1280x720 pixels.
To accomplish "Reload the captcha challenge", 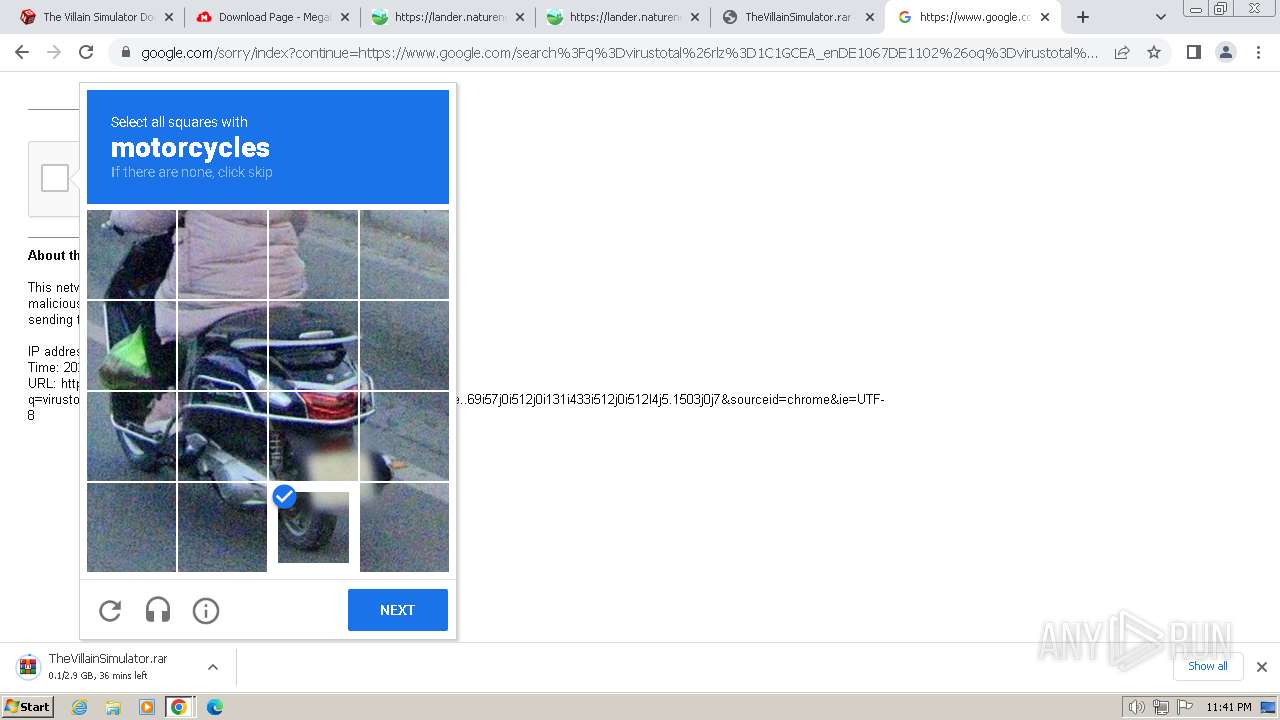I will pyautogui.click(x=110, y=610).
